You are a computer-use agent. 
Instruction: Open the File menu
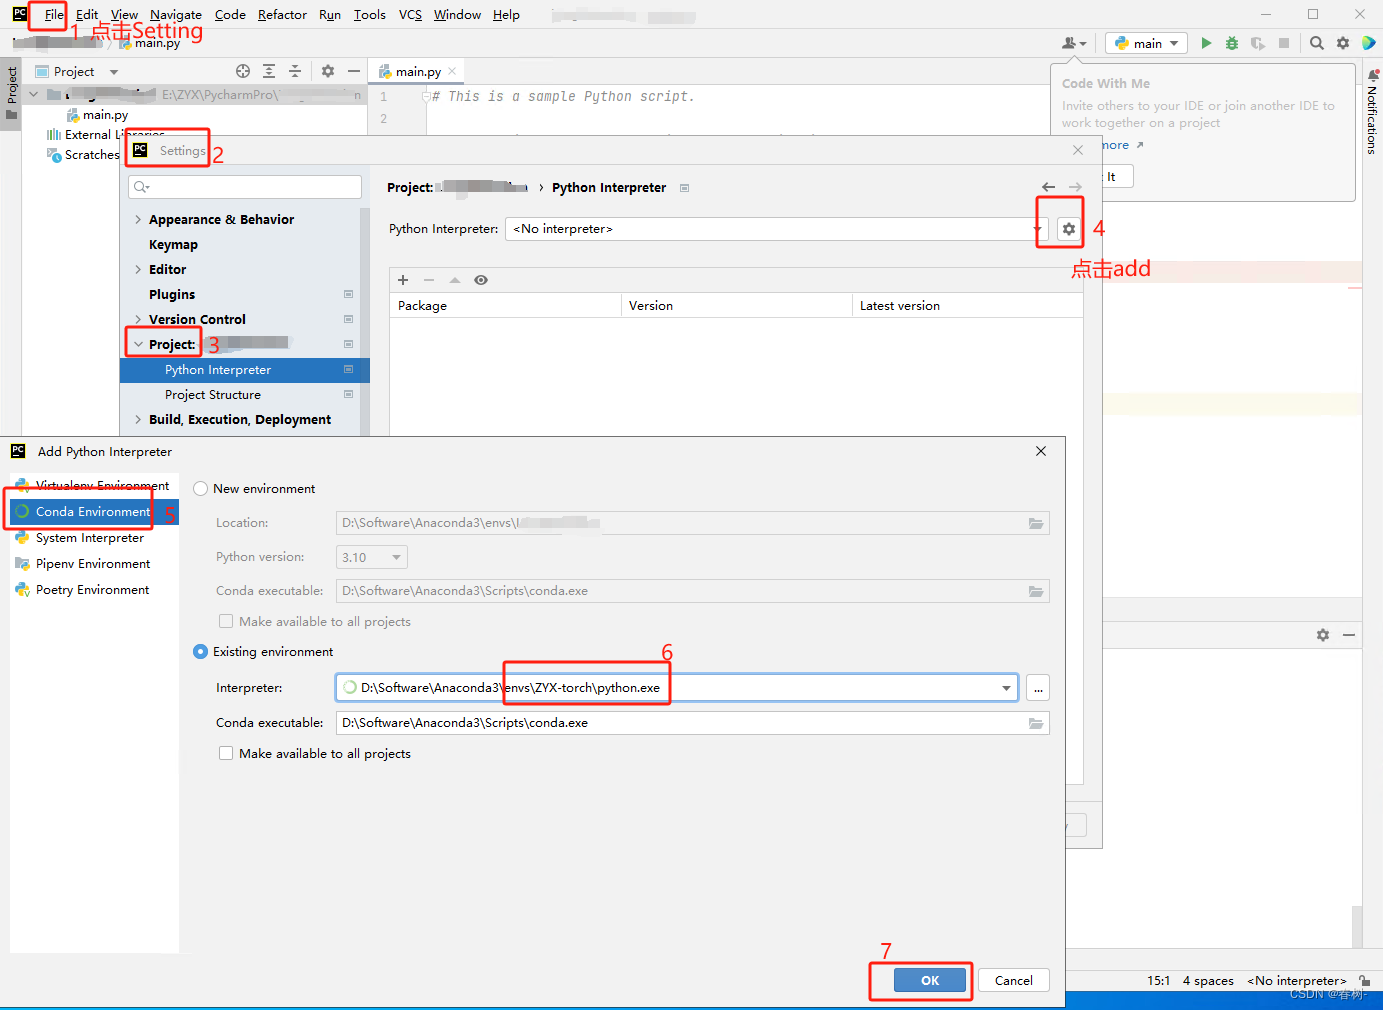pyautogui.click(x=54, y=15)
